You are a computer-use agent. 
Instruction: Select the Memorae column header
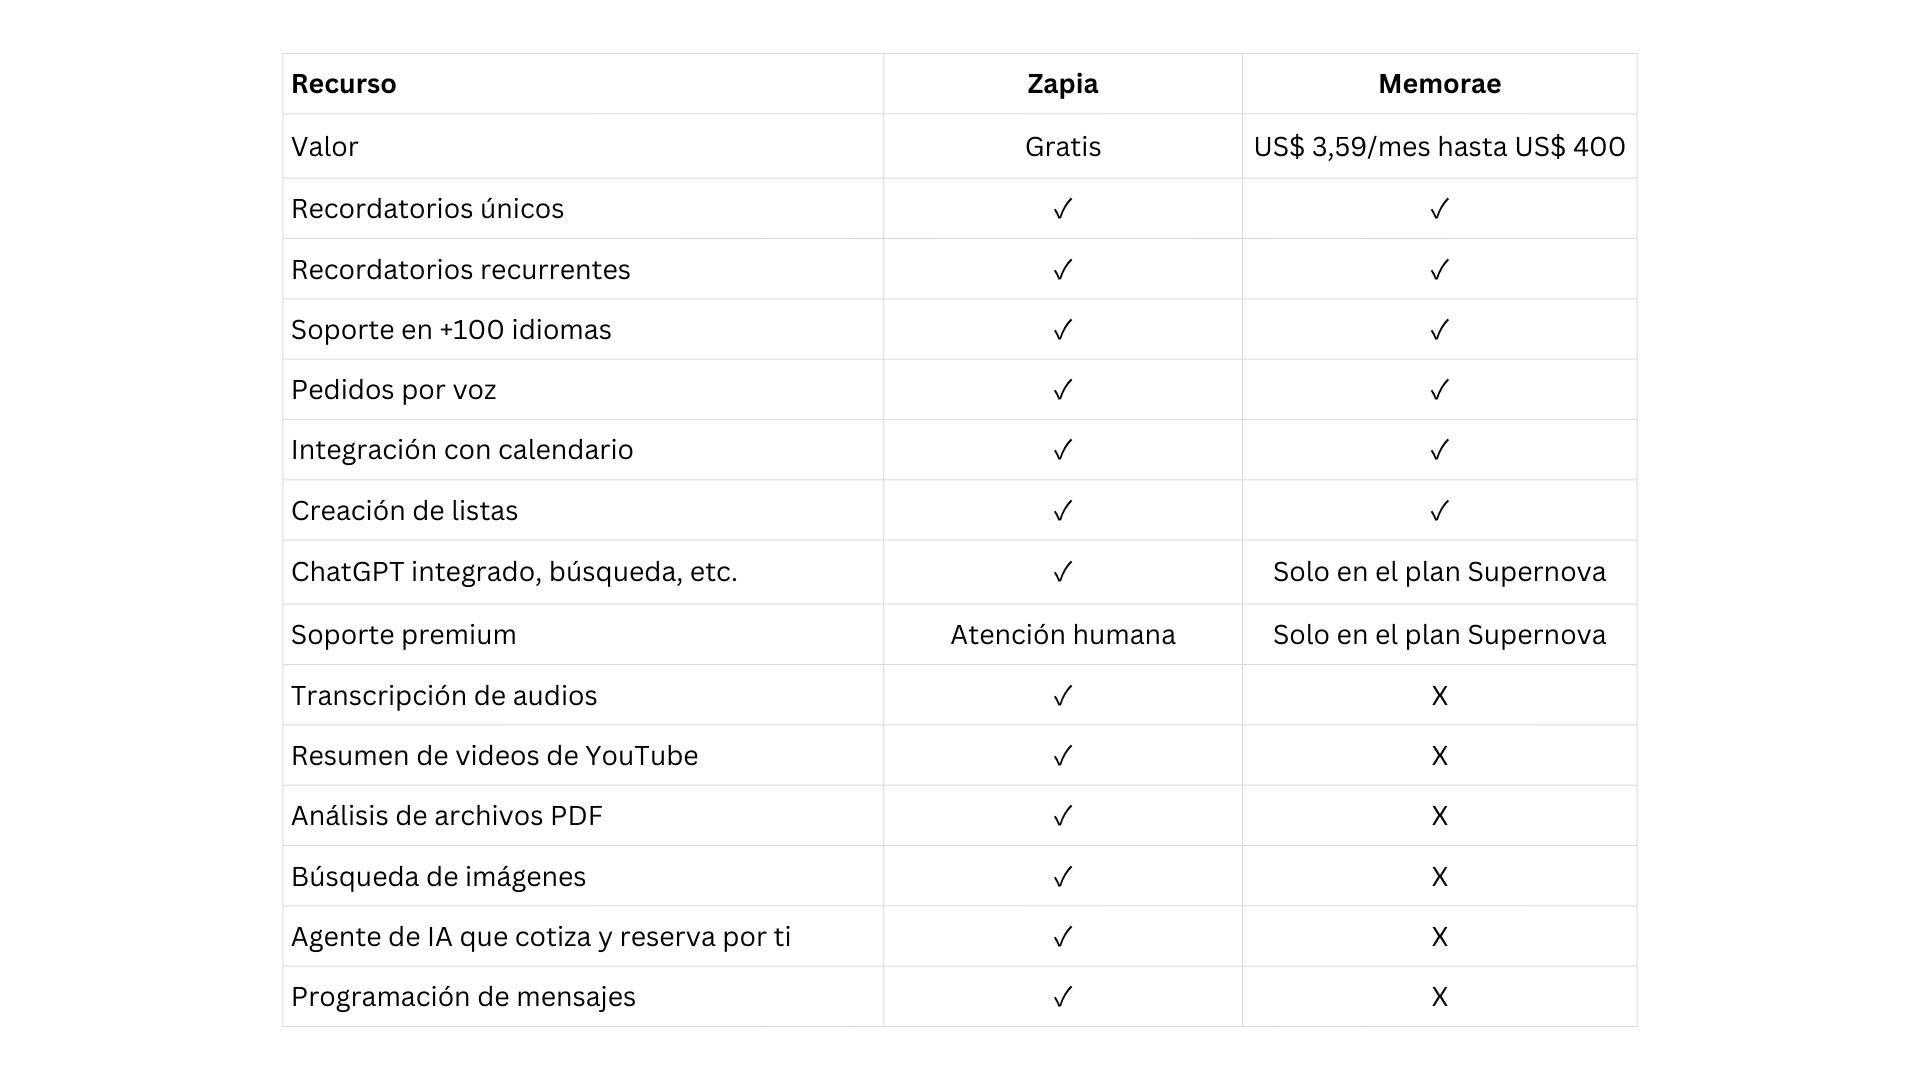pos(1439,84)
